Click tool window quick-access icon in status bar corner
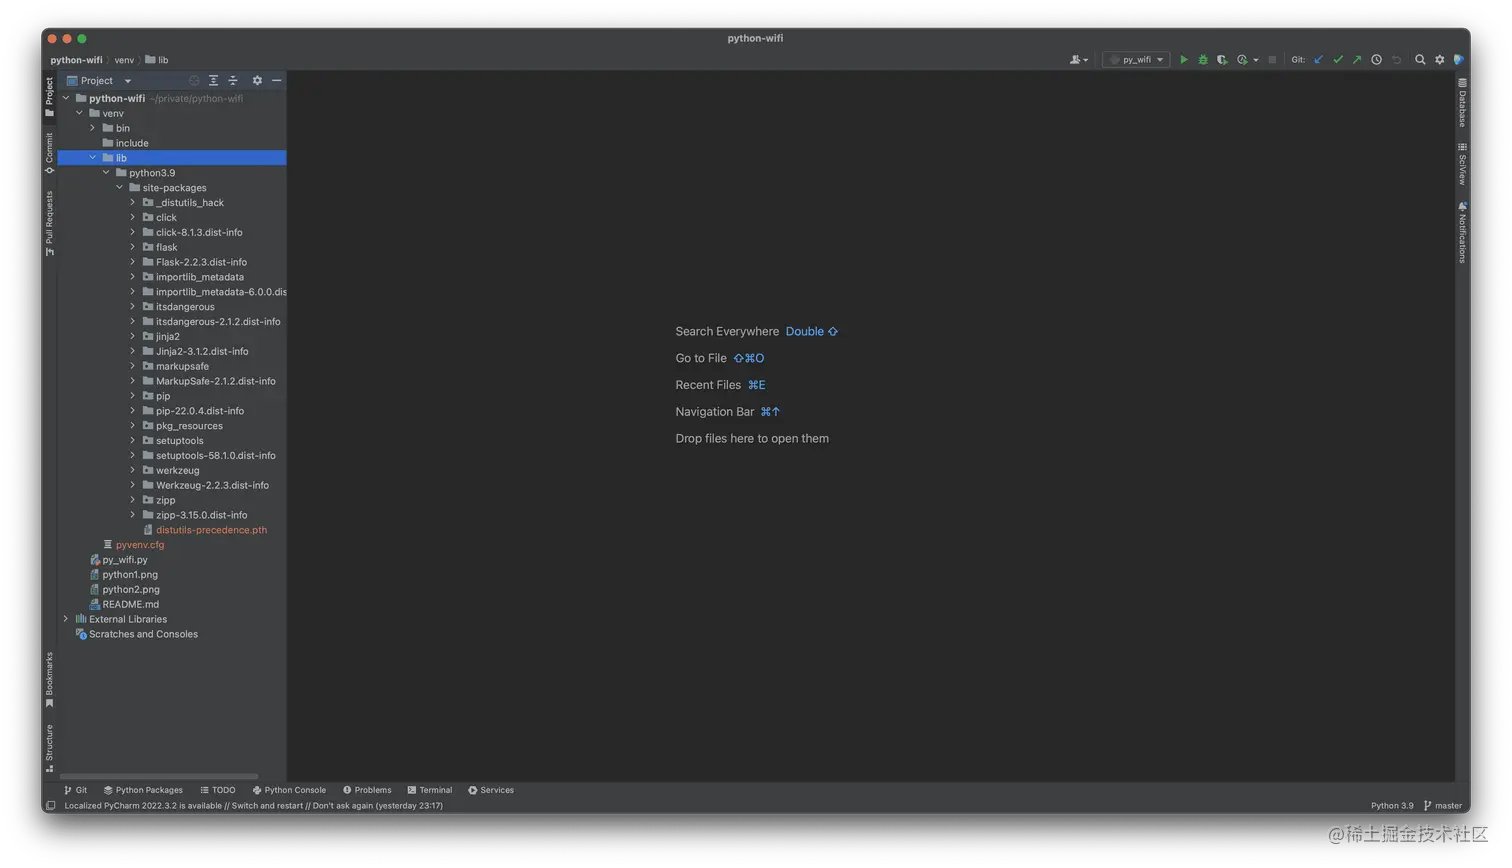This screenshot has height=868, width=1512. pyautogui.click(x=50, y=805)
